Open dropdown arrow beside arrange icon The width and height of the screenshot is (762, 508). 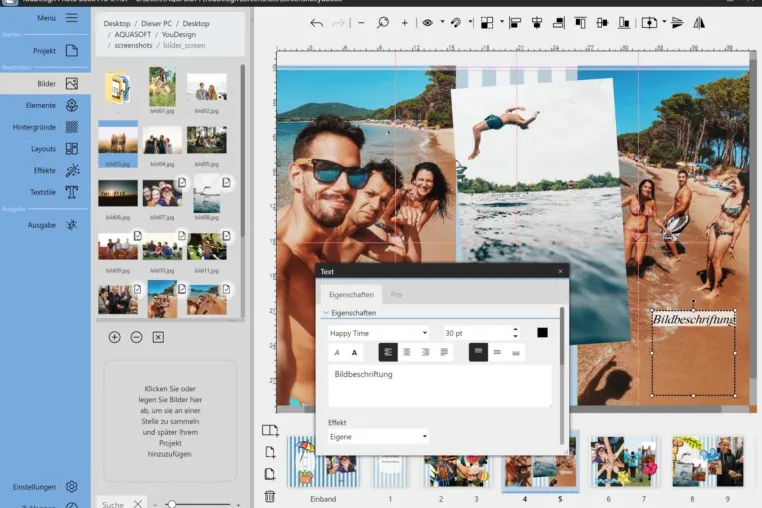(502, 22)
